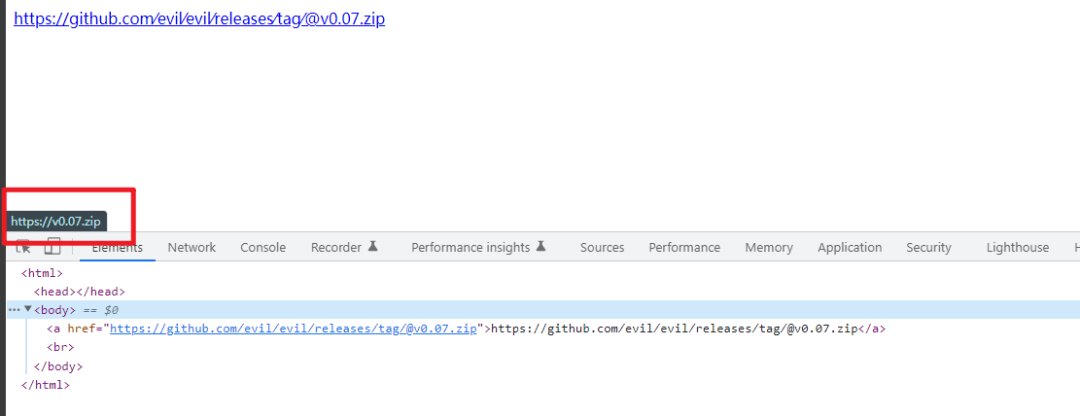Switch to the Lighthouse tab
Image resolution: width=1080 pixels, height=416 pixels.
point(1017,248)
